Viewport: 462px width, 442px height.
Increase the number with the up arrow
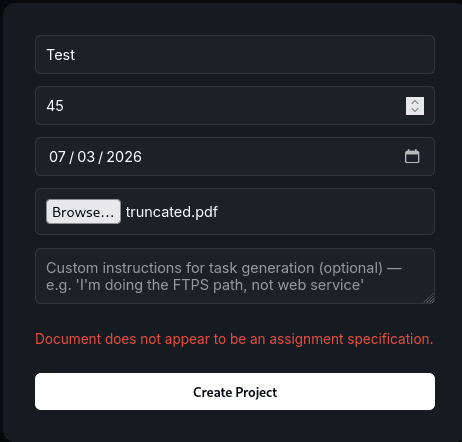[415, 102]
